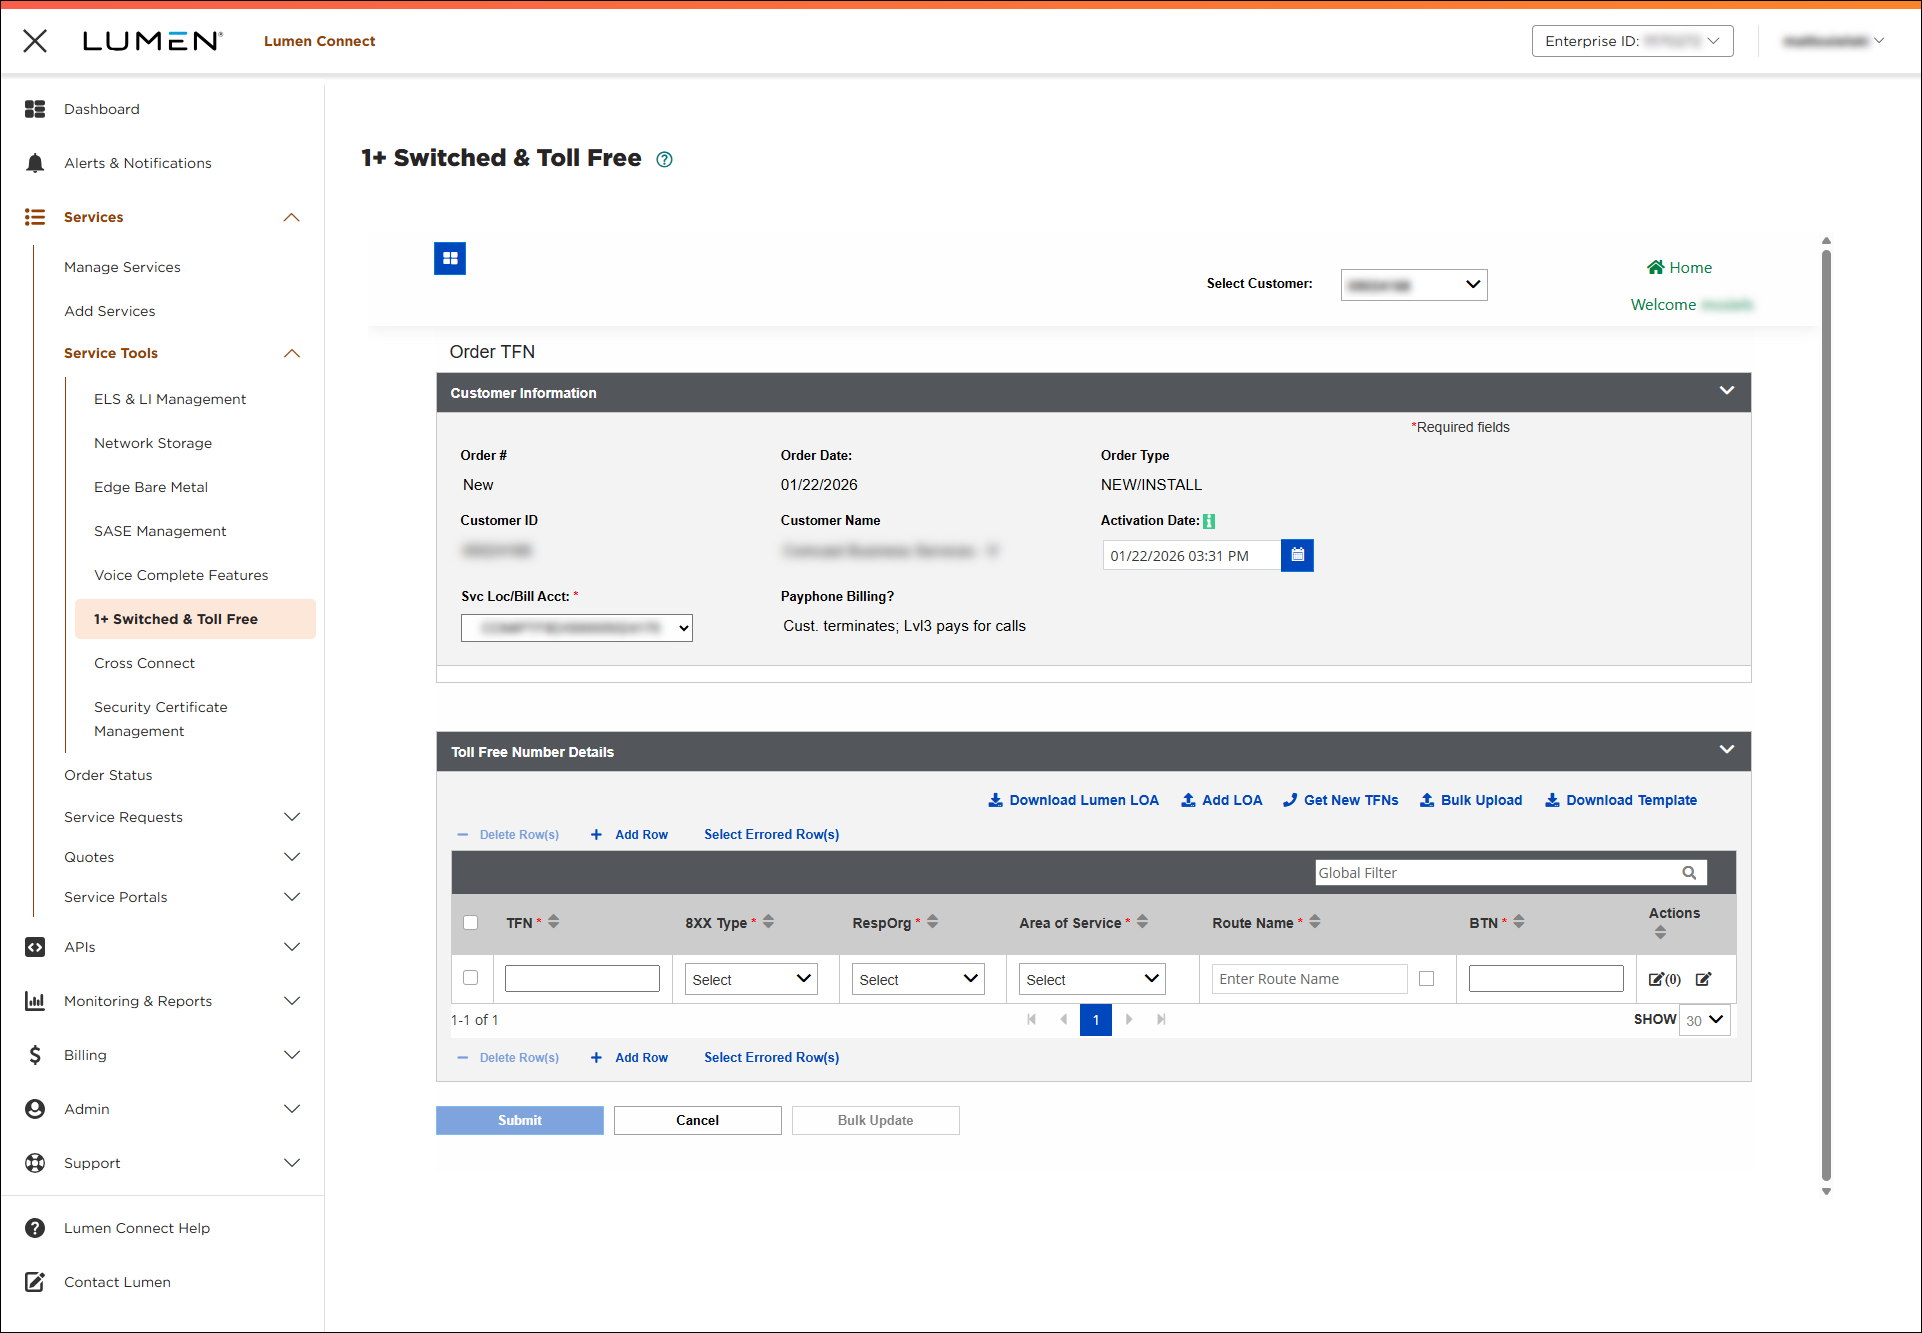Open the SHOW rows-per-page dropdown
1922x1333 pixels.
point(1705,1020)
